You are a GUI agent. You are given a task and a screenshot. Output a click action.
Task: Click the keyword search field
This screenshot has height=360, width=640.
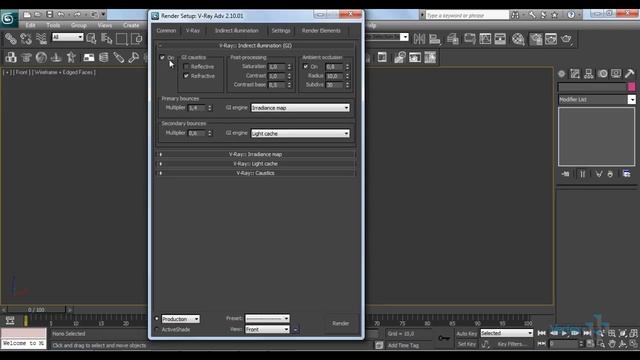coord(467,15)
